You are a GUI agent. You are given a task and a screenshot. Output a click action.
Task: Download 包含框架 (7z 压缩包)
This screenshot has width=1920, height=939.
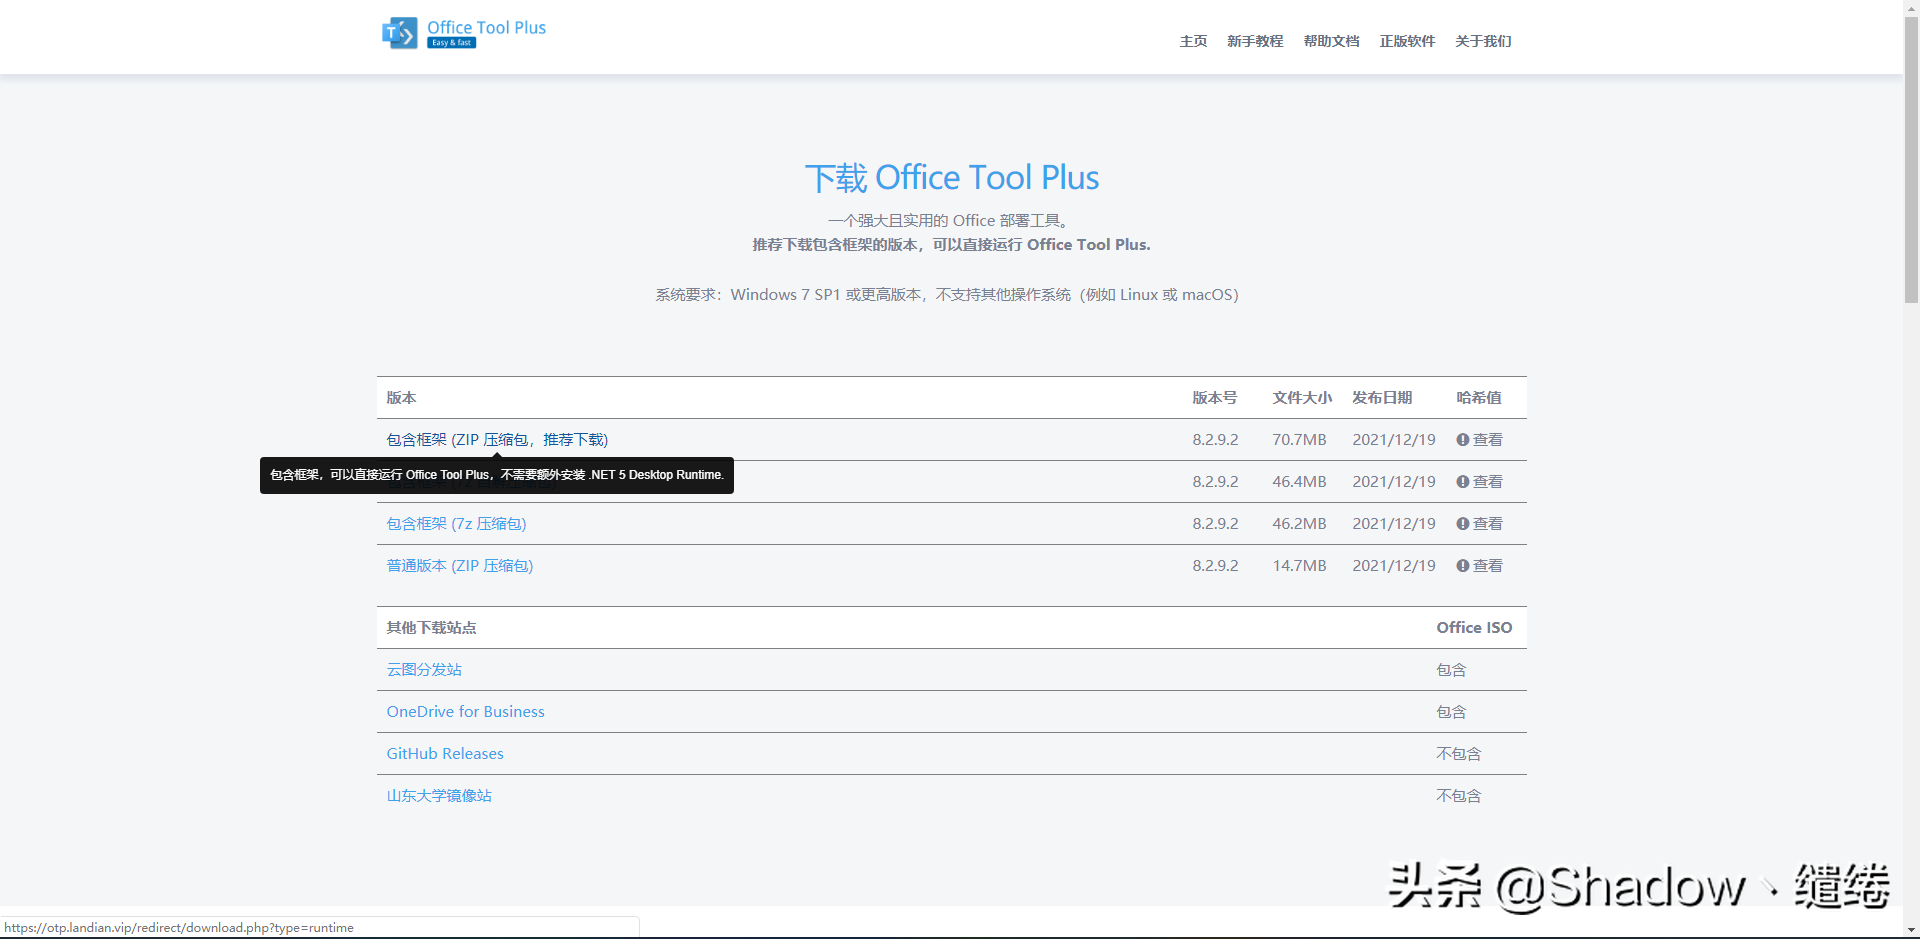(456, 524)
